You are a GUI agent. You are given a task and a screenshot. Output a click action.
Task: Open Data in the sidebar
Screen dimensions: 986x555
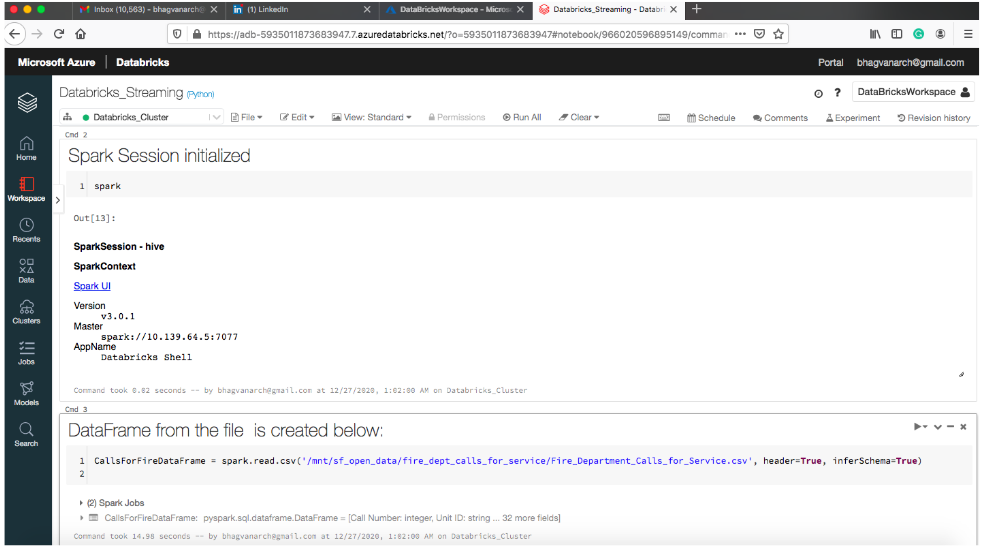point(26,271)
